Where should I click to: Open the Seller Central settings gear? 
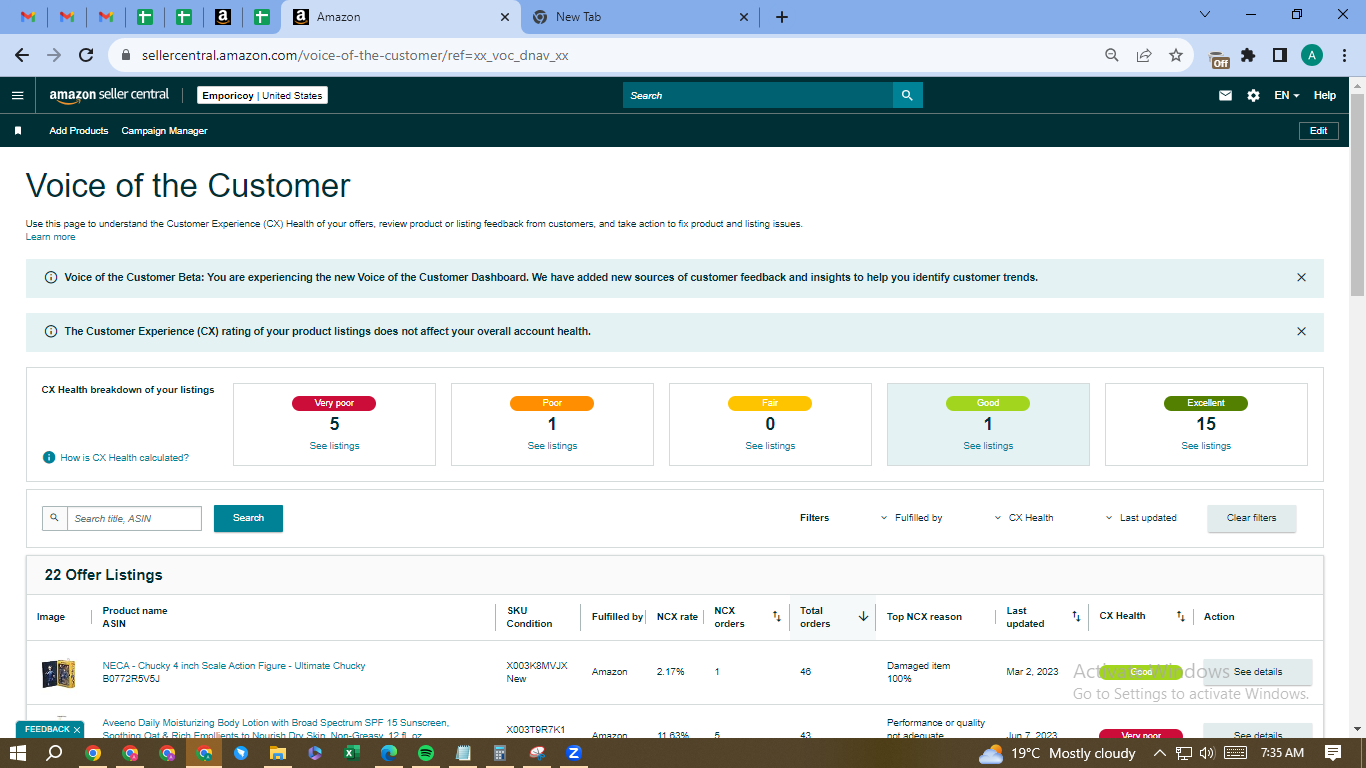1253,95
